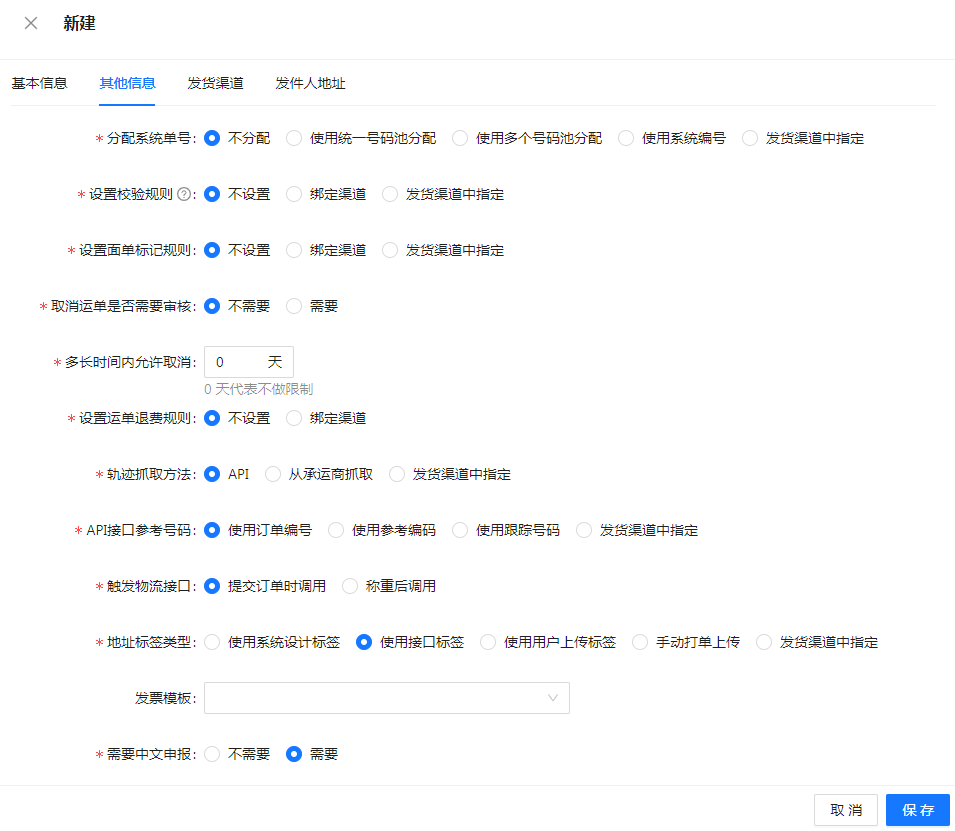The image size is (955, 831).
Task: Click the 多长时间内允许取消 days input
Action: point(248,362)
